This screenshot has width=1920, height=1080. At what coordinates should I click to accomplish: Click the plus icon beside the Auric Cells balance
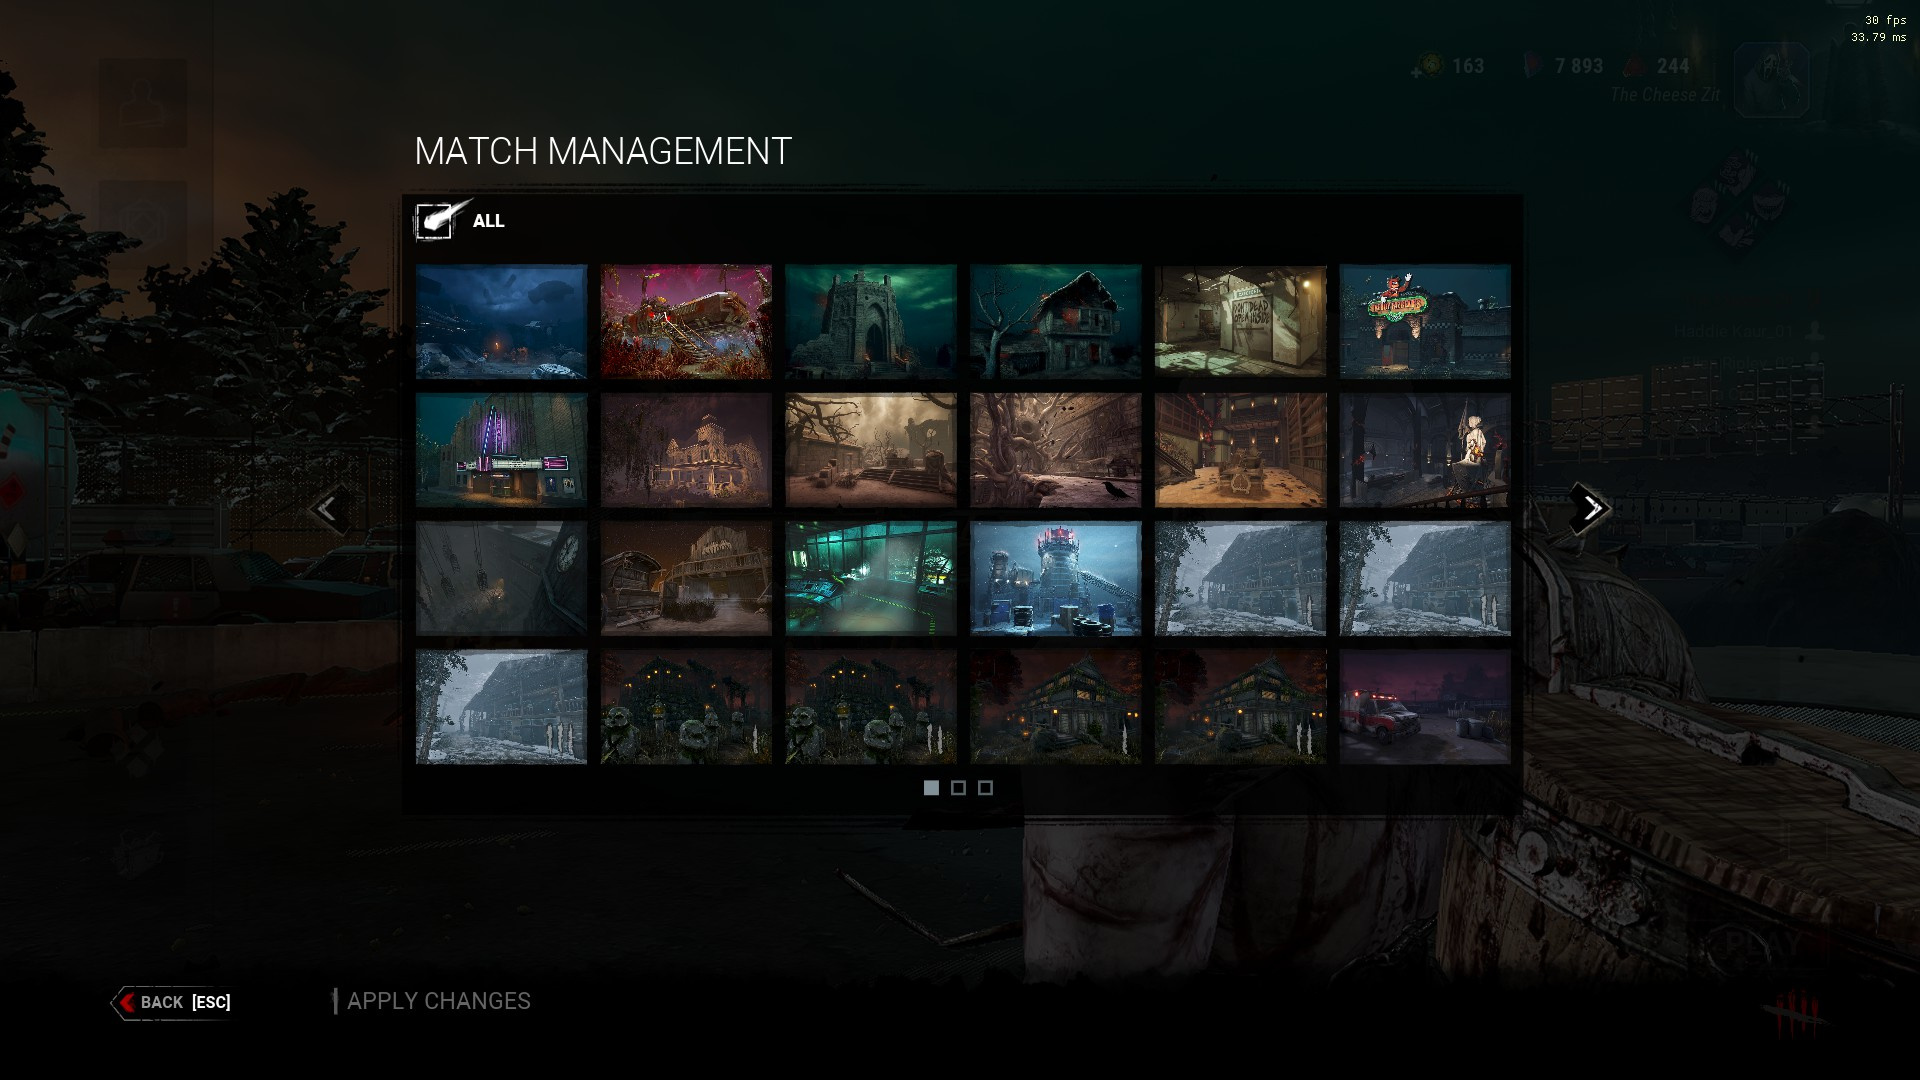click(1416, 73)
